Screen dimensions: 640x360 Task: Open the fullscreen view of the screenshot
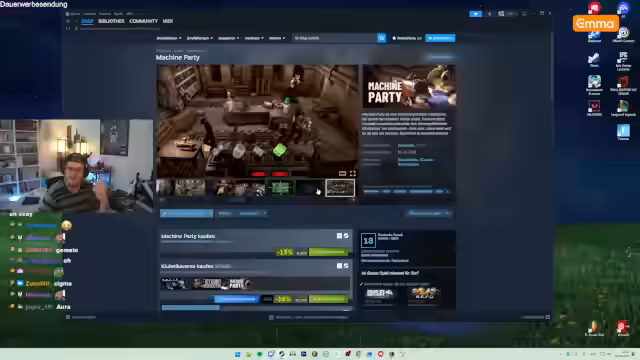(353, 173)
